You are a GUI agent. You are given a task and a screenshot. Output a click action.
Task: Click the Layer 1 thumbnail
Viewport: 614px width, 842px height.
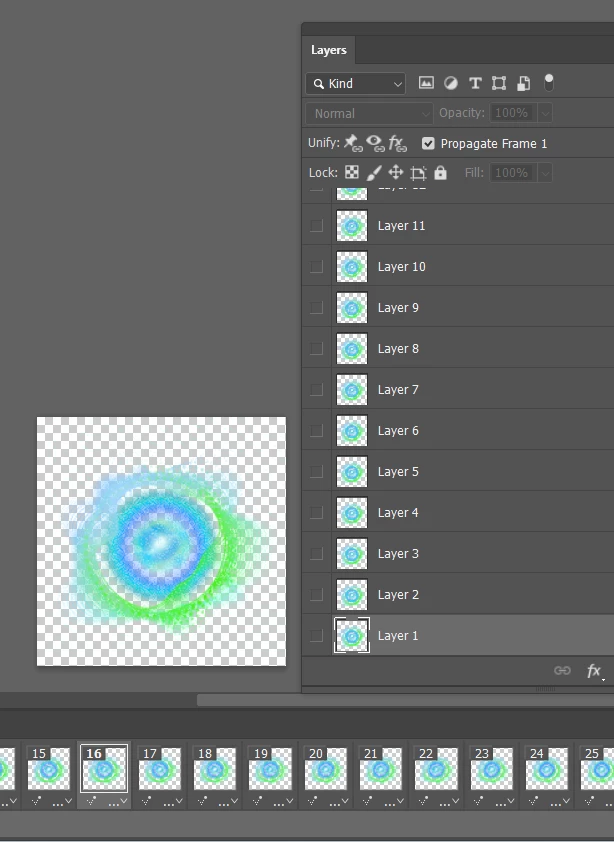pos(352,635)
